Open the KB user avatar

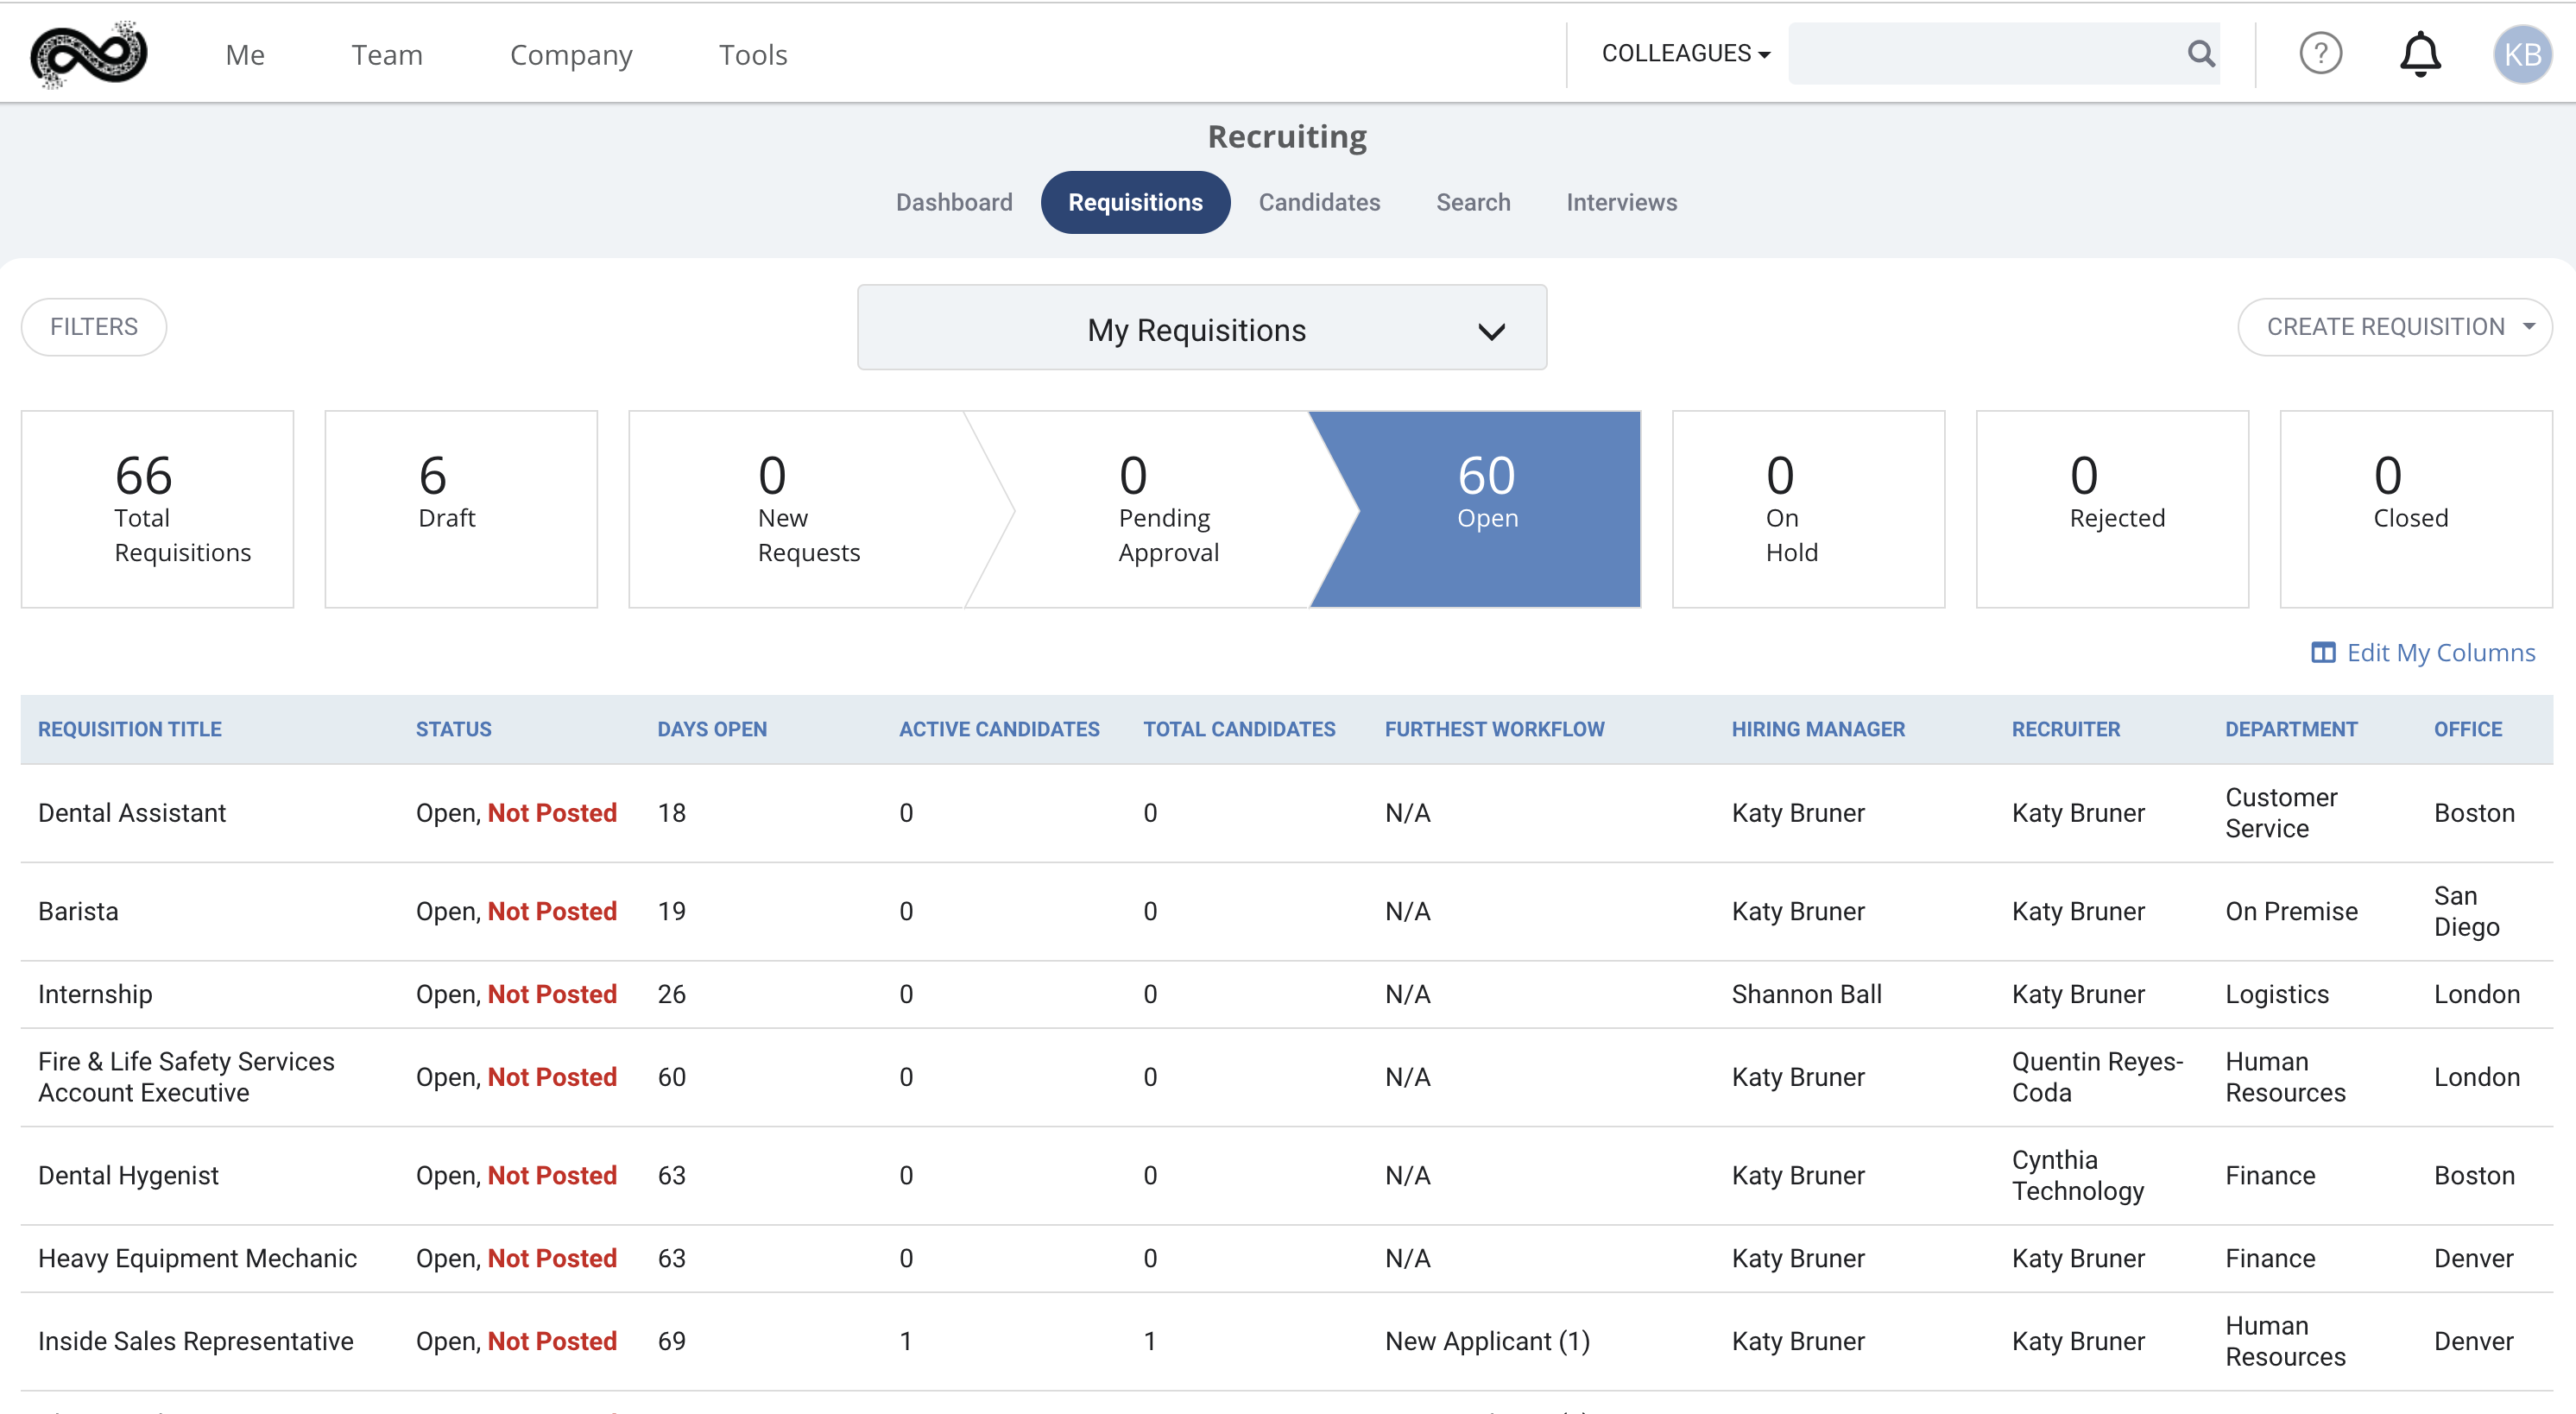point(2522,54)
